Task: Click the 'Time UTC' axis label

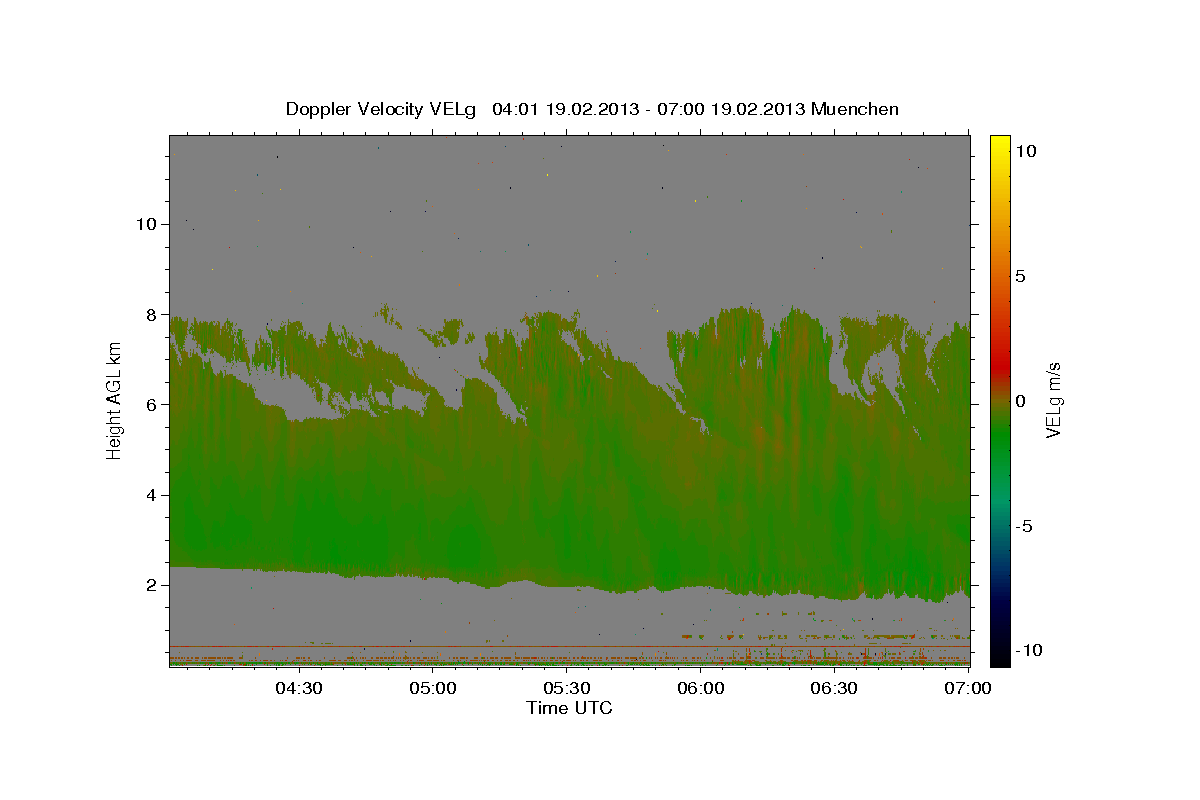Action: [x=569, y=707]
